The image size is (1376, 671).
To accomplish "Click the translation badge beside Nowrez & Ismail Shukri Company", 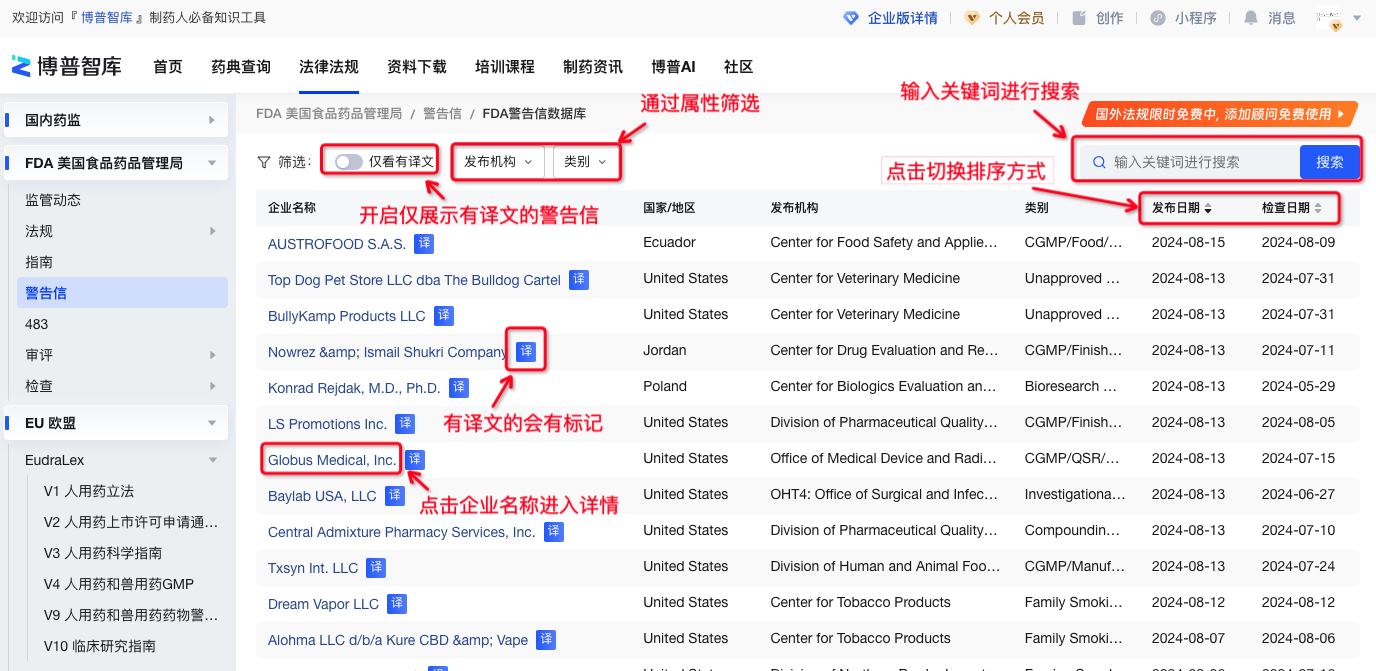I will (x=526, y=352).
